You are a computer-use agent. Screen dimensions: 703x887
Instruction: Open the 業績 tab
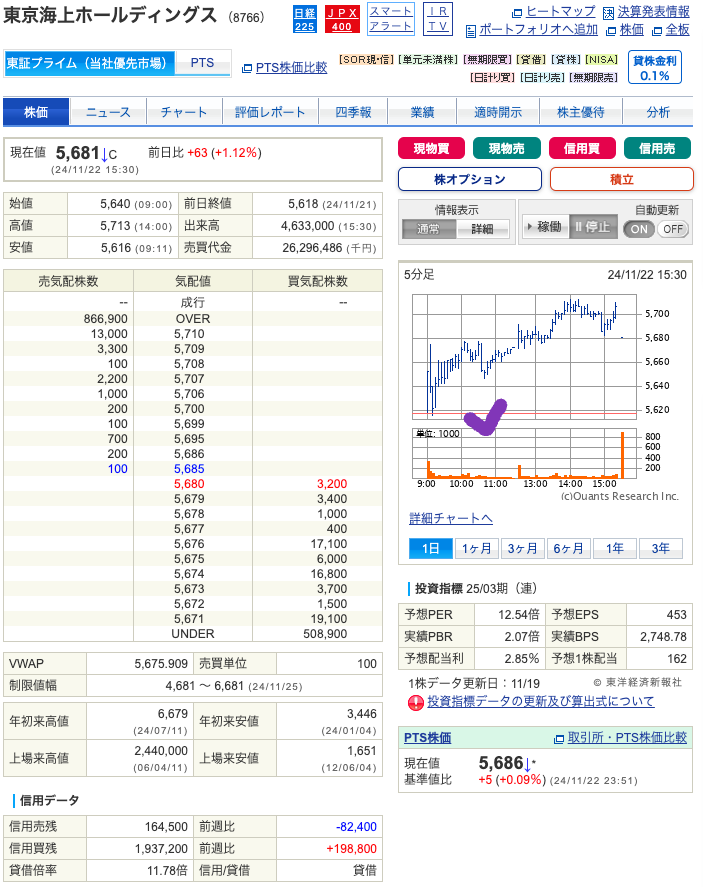coord(422,112)
